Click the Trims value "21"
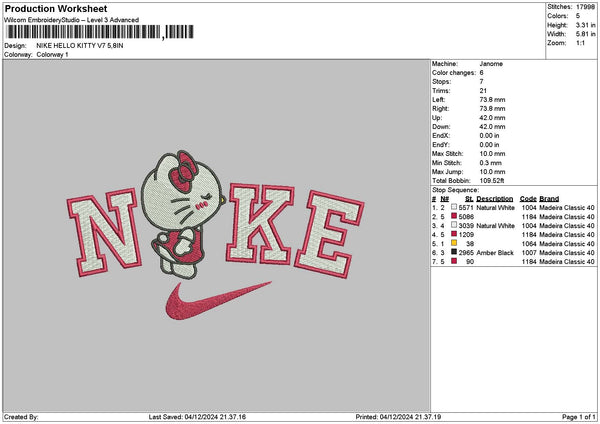 [x=483, y=91]
